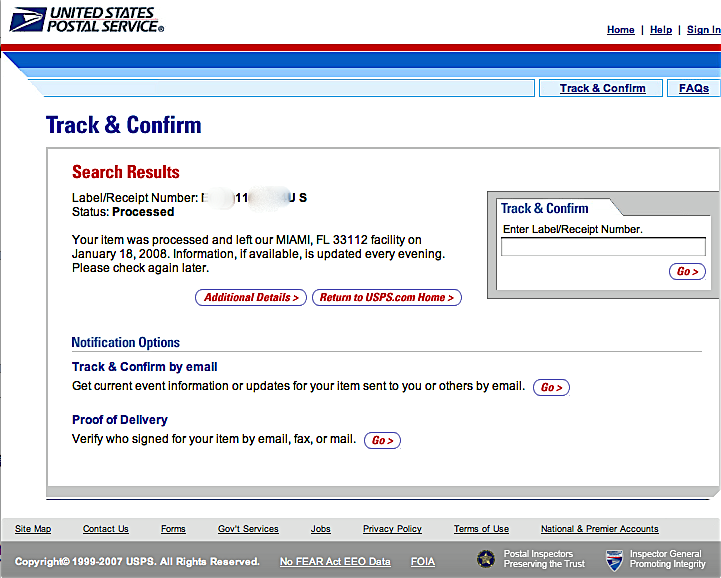
Task: Select the Track & Confirm navigation tab
Action: point(602,88)
